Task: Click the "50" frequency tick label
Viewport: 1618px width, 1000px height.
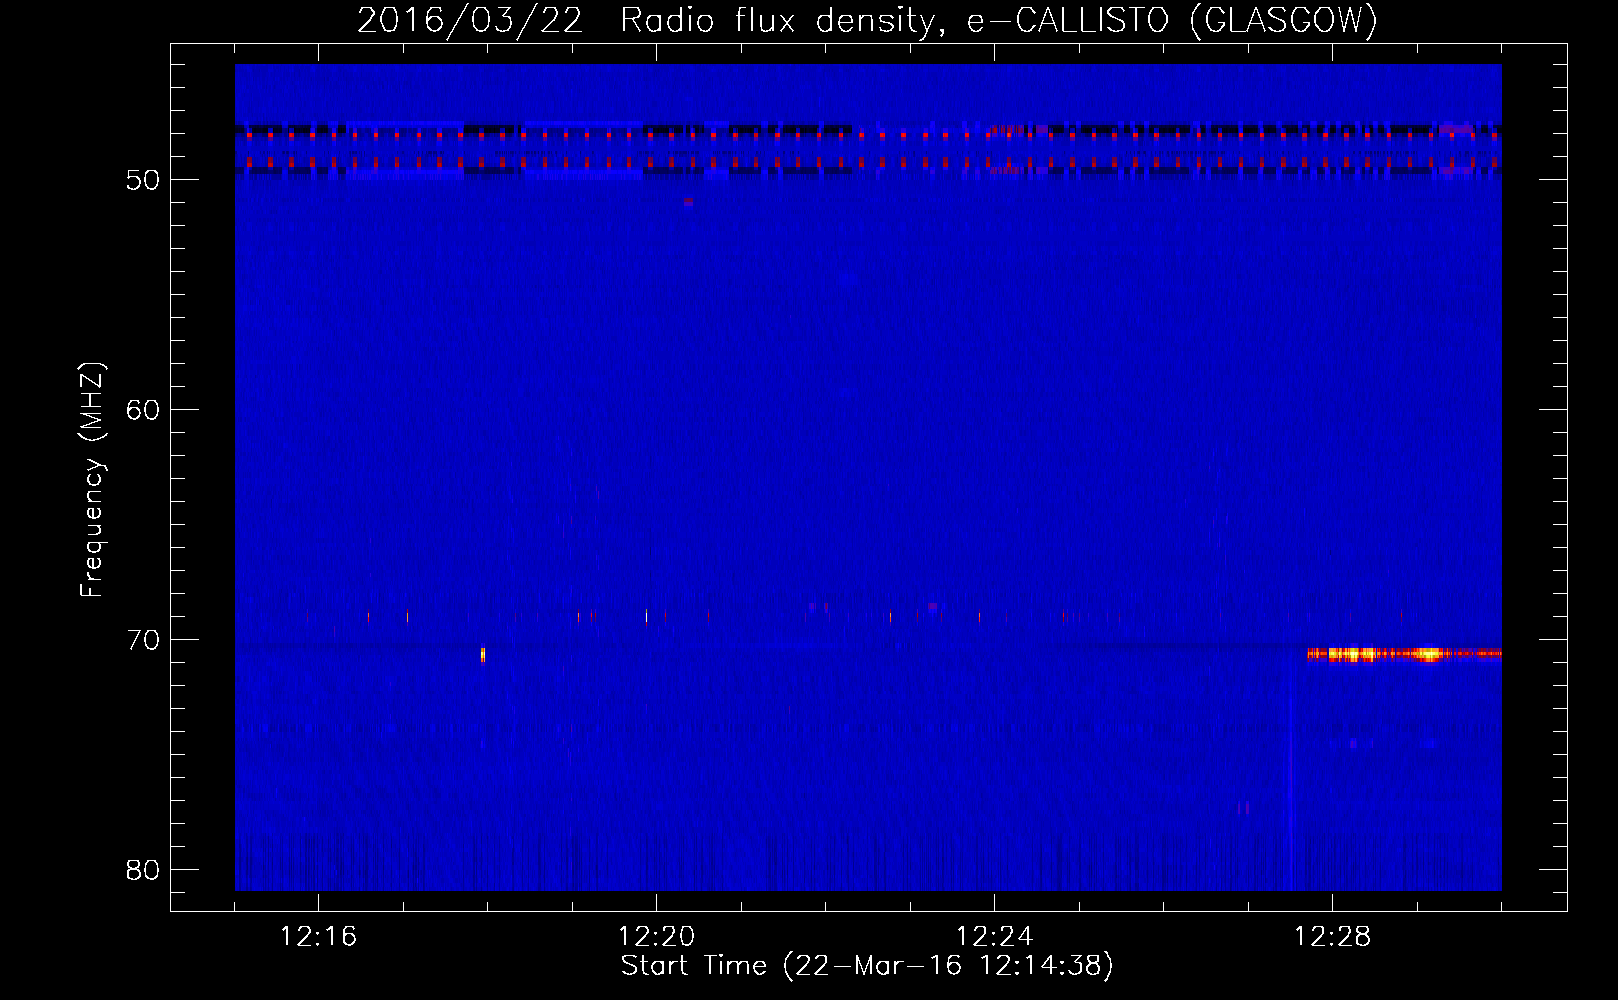Action: [144, 180]
